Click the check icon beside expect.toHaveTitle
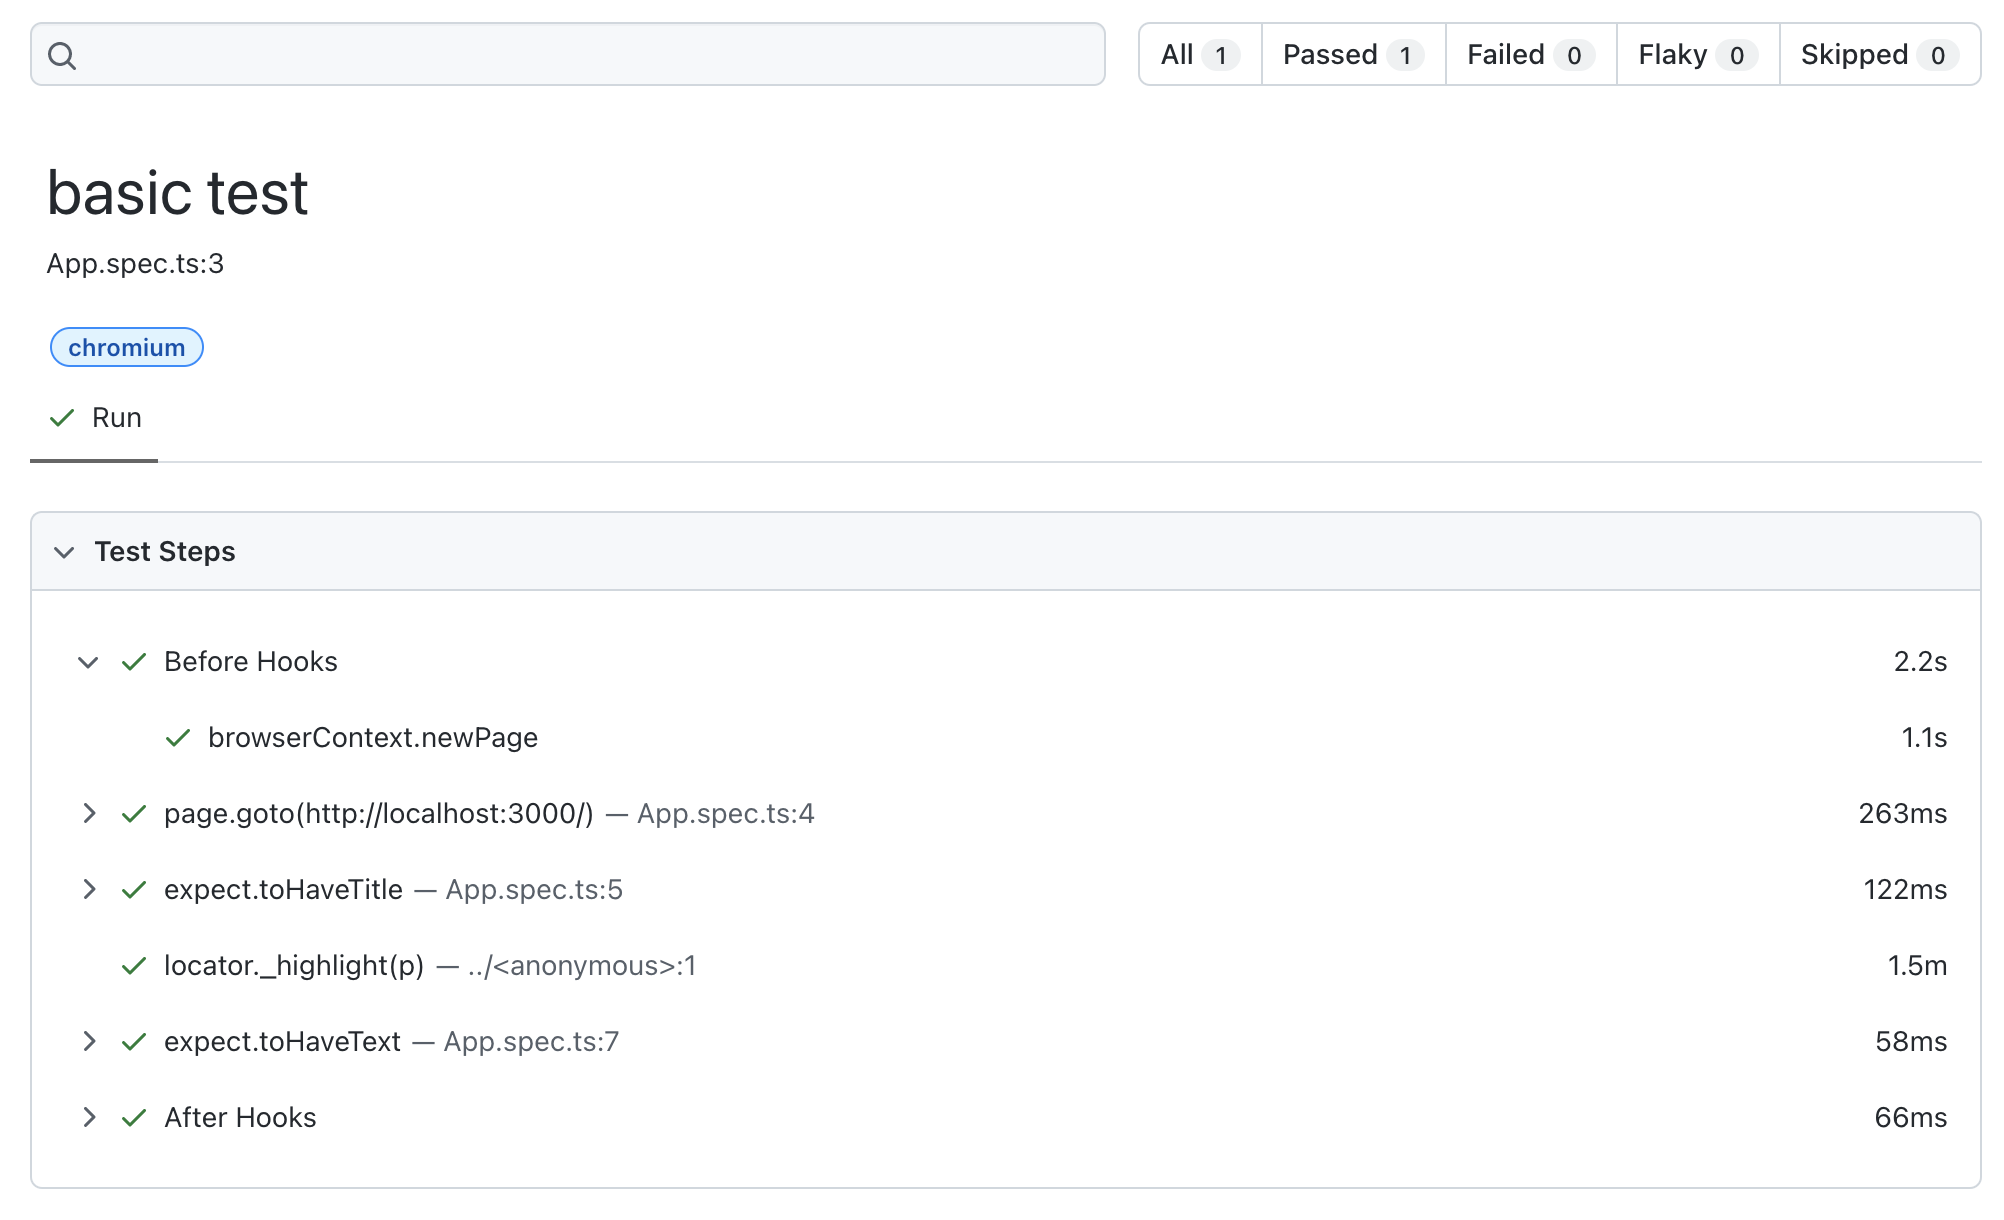 [x=135, y=889]
